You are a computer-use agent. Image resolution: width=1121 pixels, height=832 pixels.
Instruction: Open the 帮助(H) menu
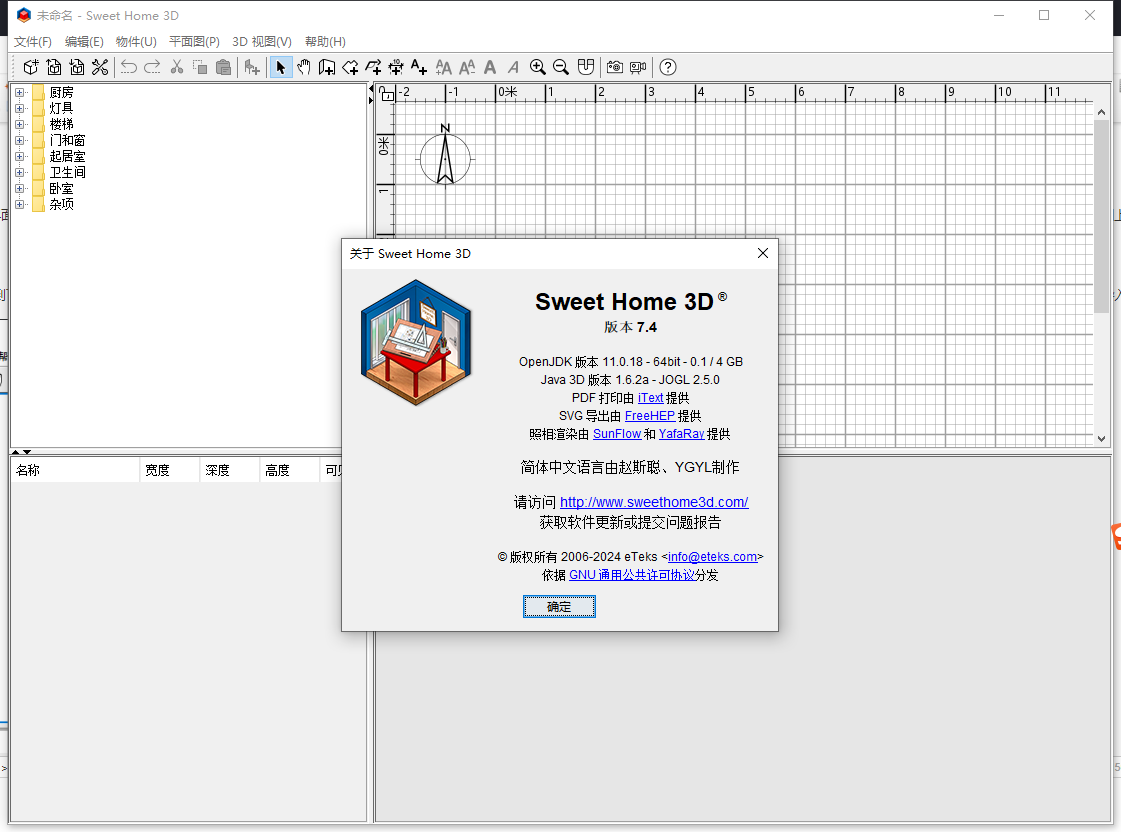(x=325, y=41)
